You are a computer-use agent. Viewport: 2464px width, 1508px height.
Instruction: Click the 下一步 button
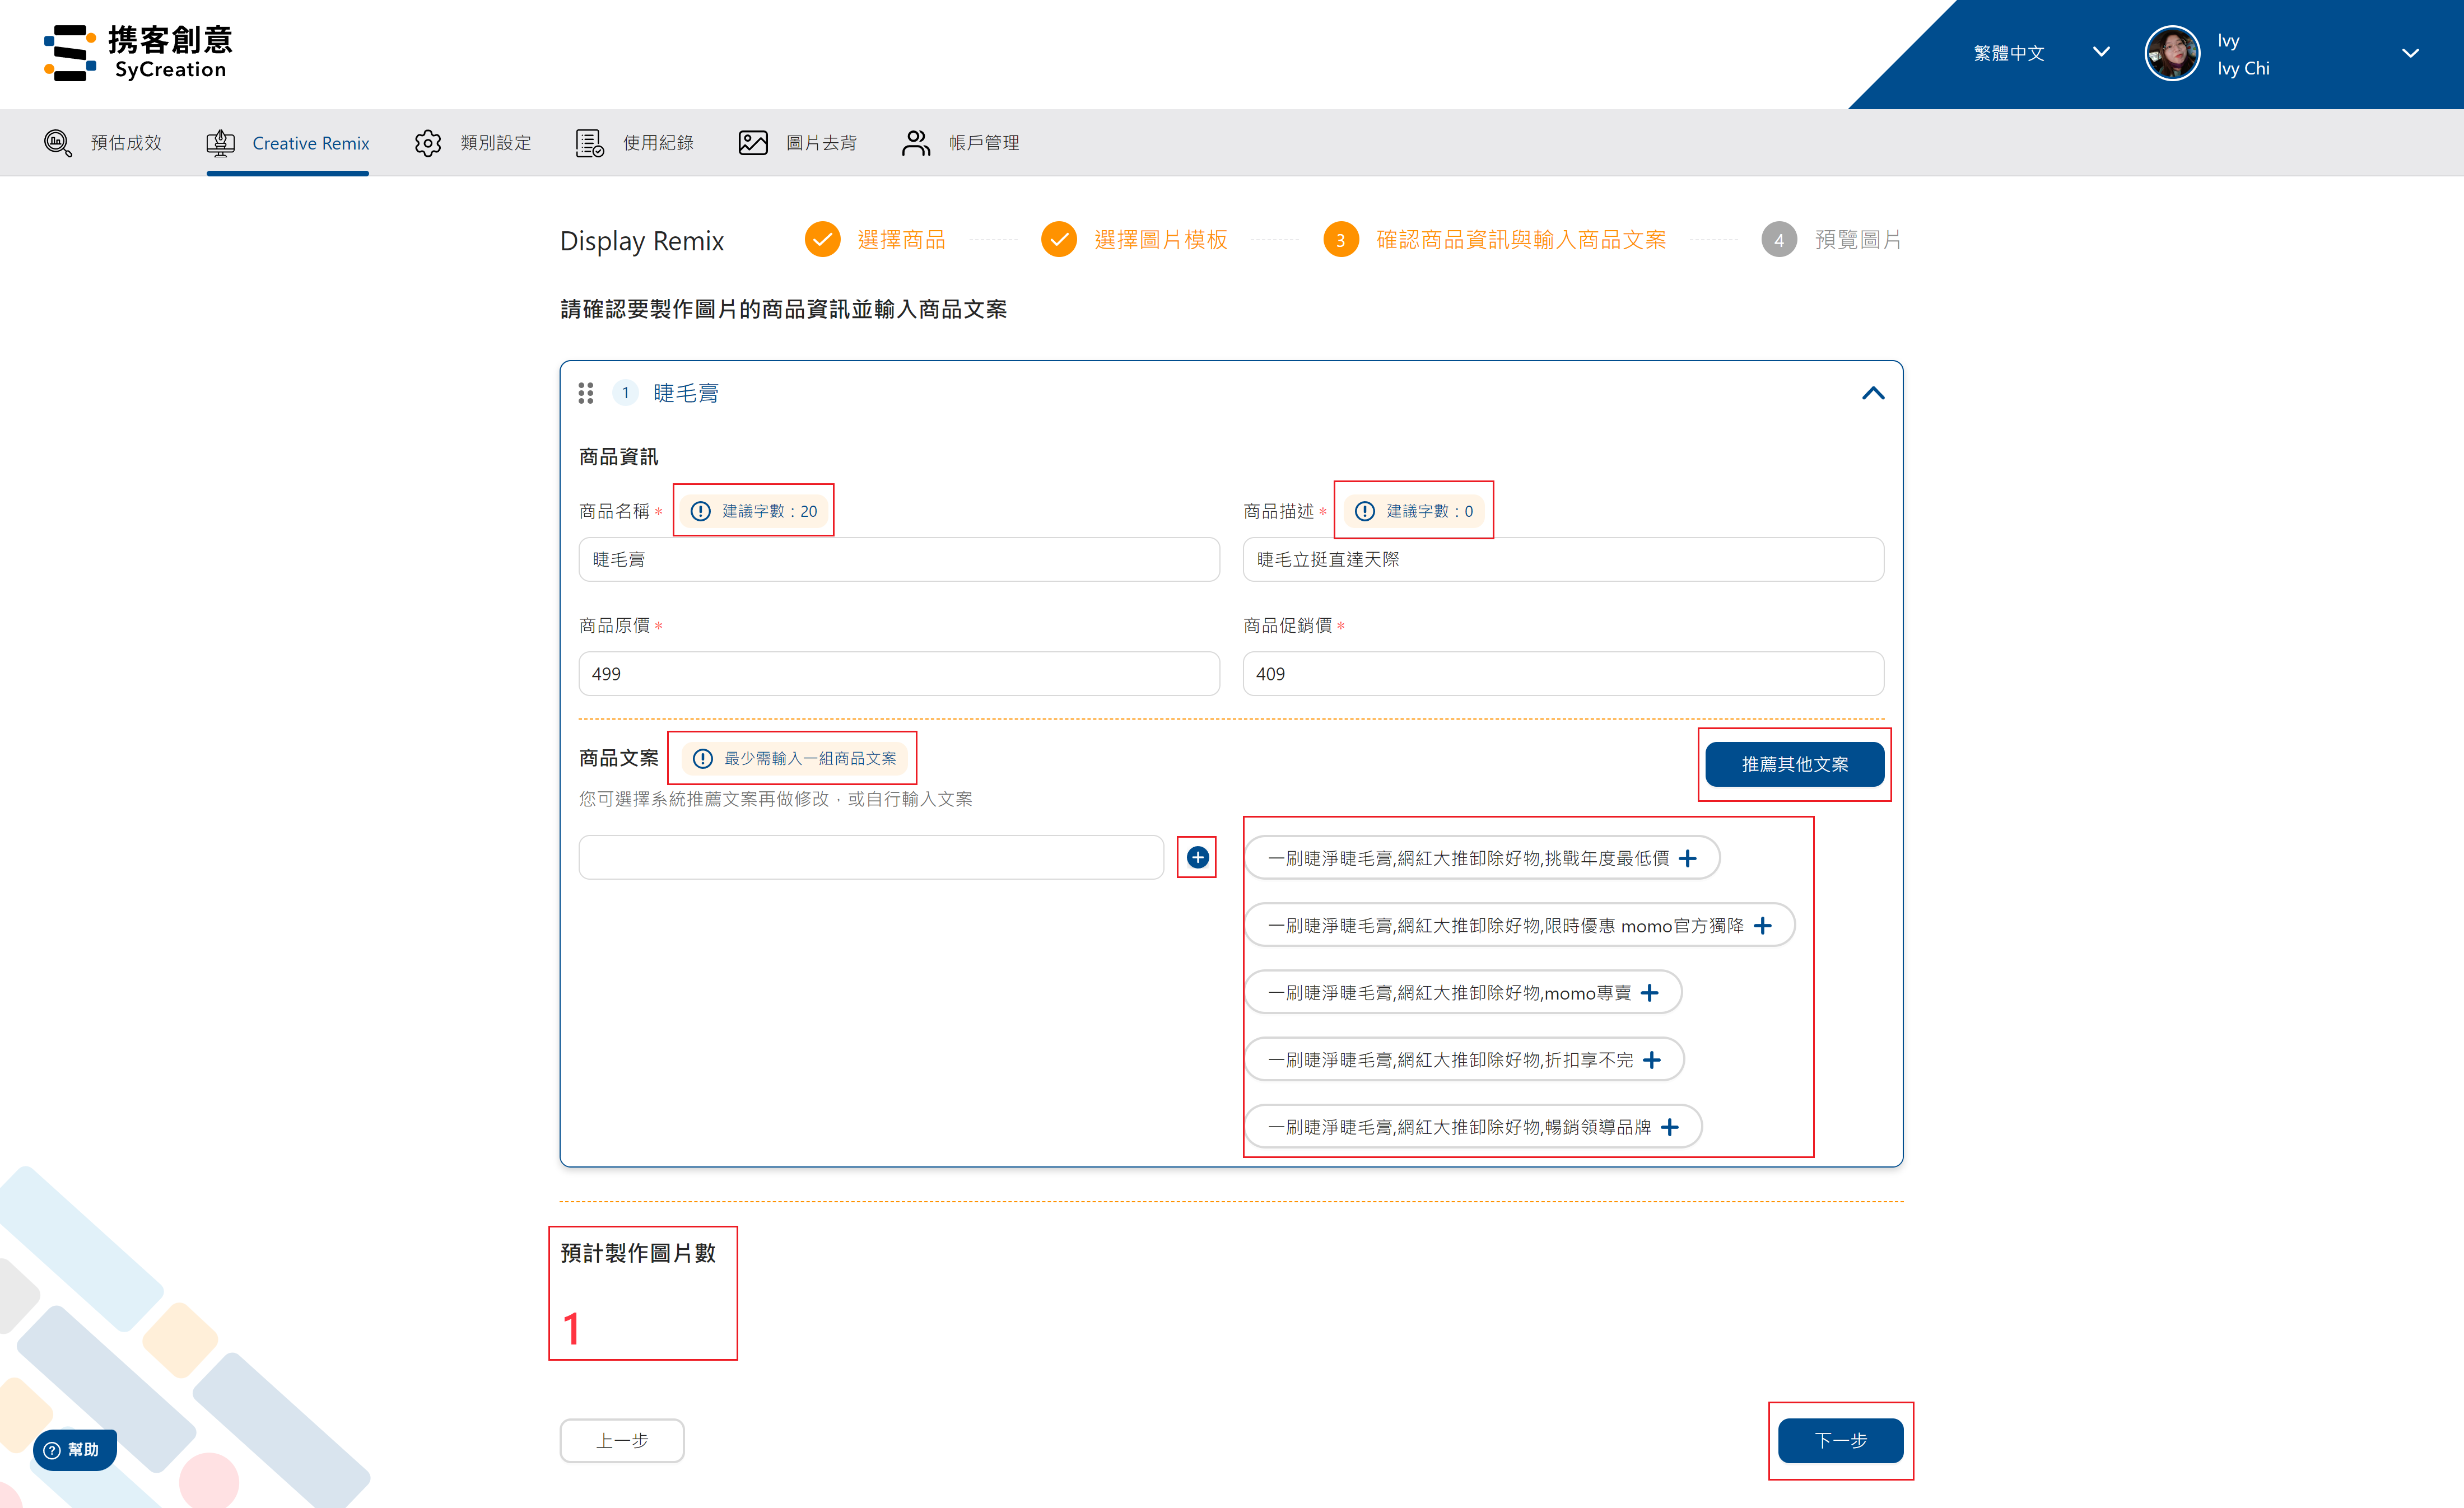(1840, 1440)
